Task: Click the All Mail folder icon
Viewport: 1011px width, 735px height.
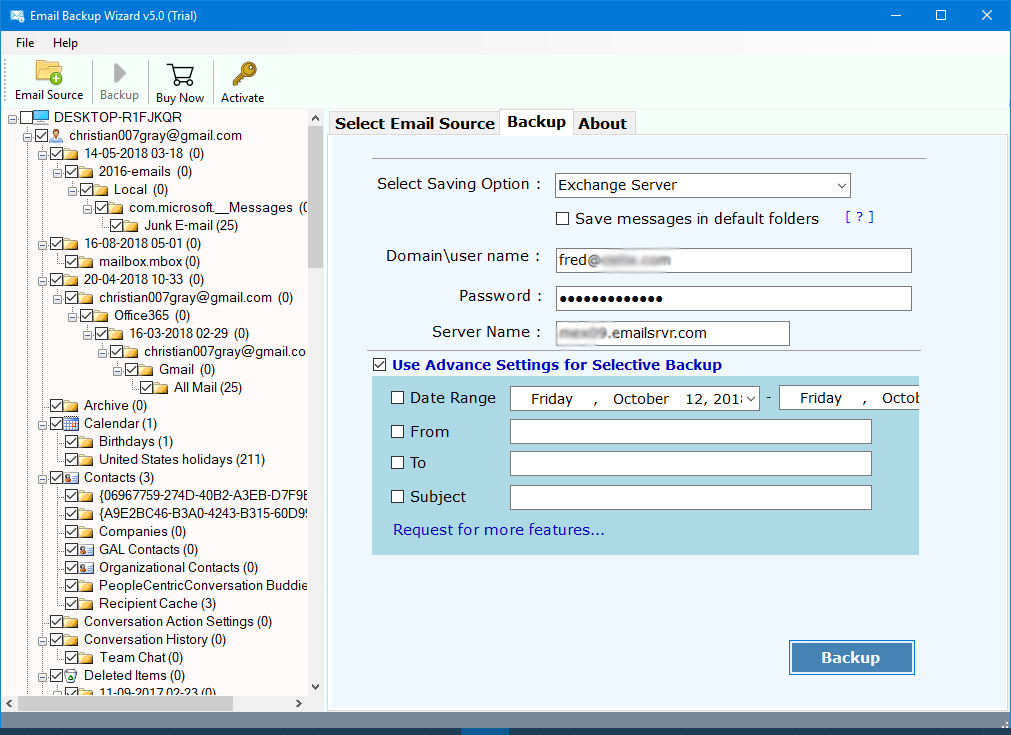Action: pyautogui.click(x=161, y=387)
